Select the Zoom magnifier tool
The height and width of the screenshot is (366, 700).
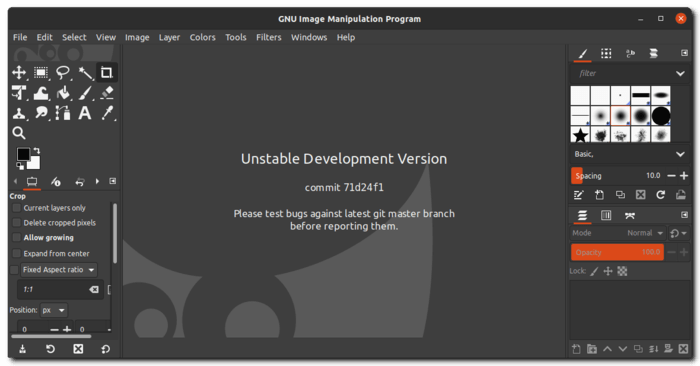click(x=19, y=133)
